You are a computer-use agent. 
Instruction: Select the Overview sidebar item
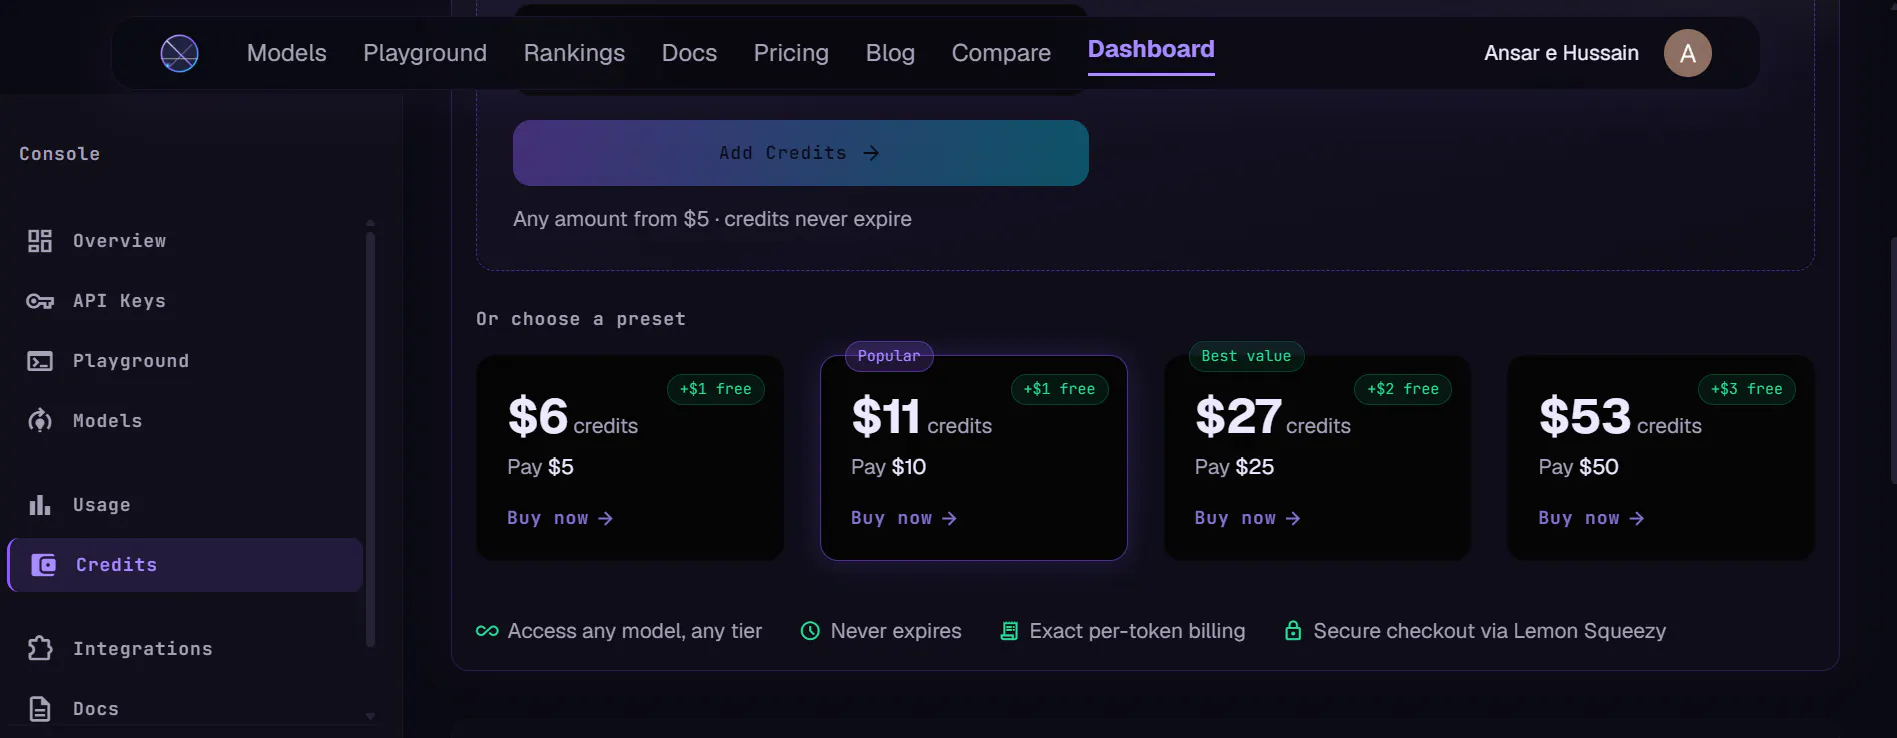[185, 241]
